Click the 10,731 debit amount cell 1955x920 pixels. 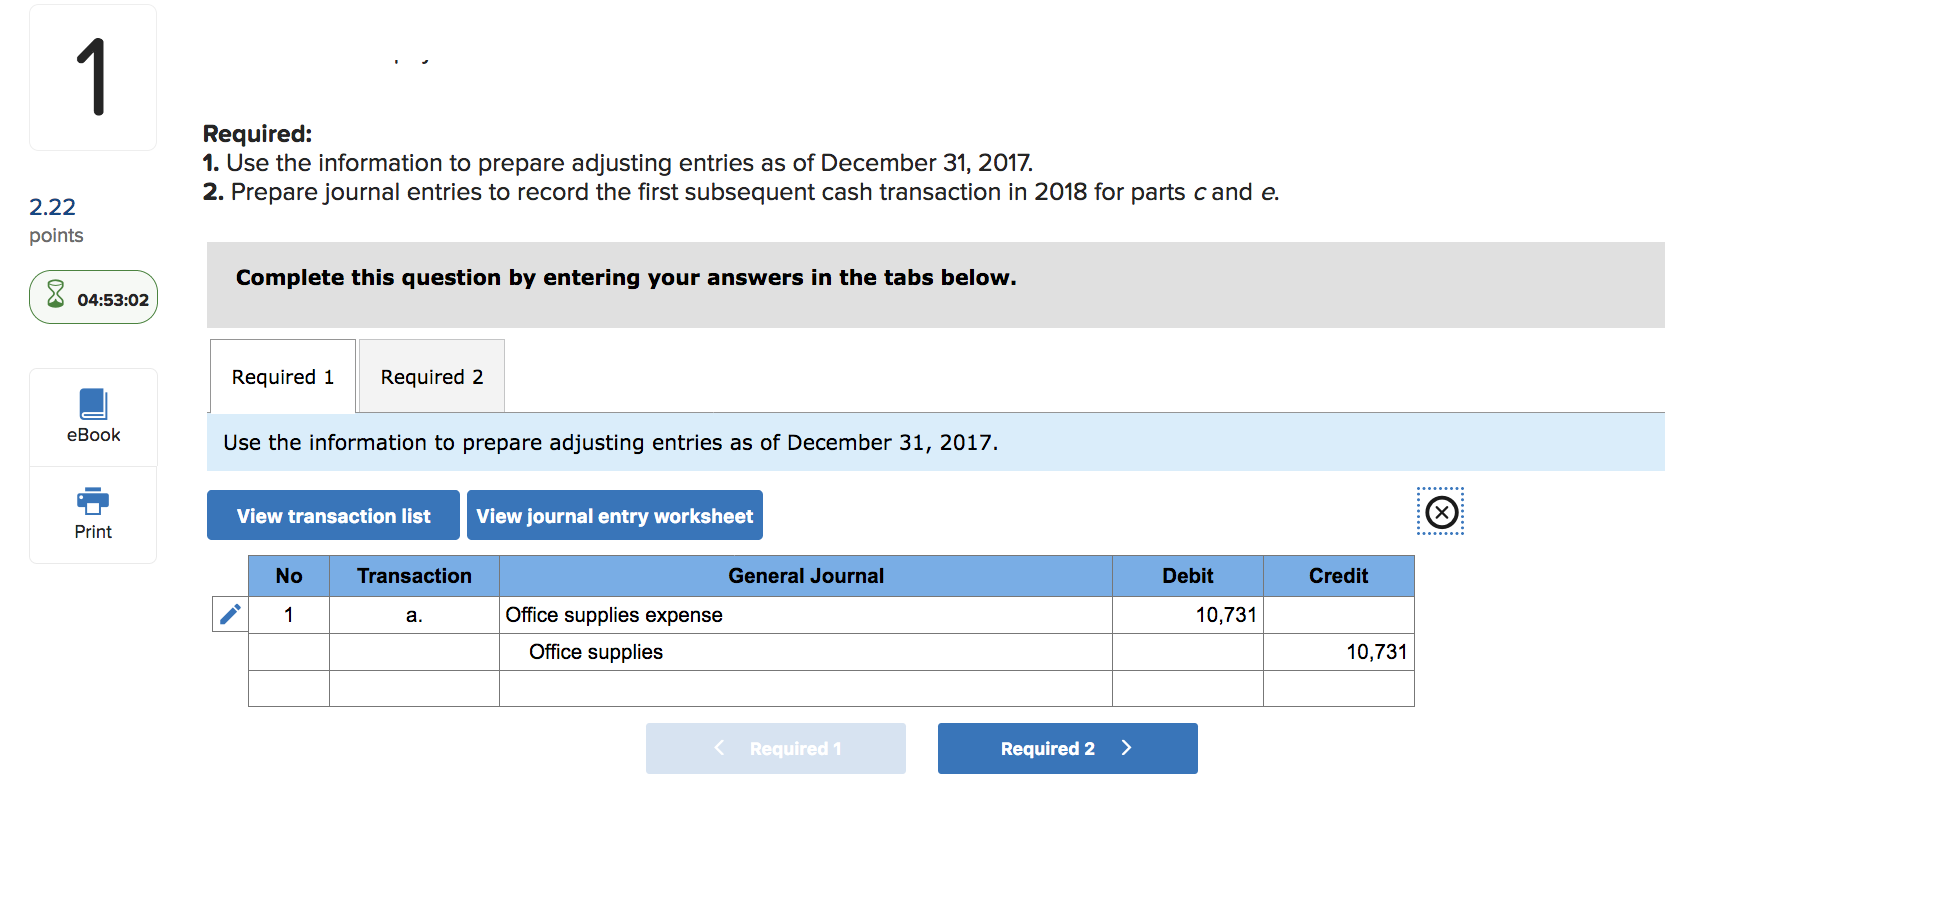click(x=1188, y=615)
